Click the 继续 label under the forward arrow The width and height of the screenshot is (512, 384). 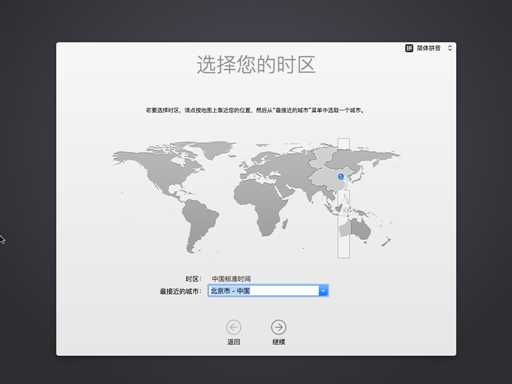[x=279, y=342]
